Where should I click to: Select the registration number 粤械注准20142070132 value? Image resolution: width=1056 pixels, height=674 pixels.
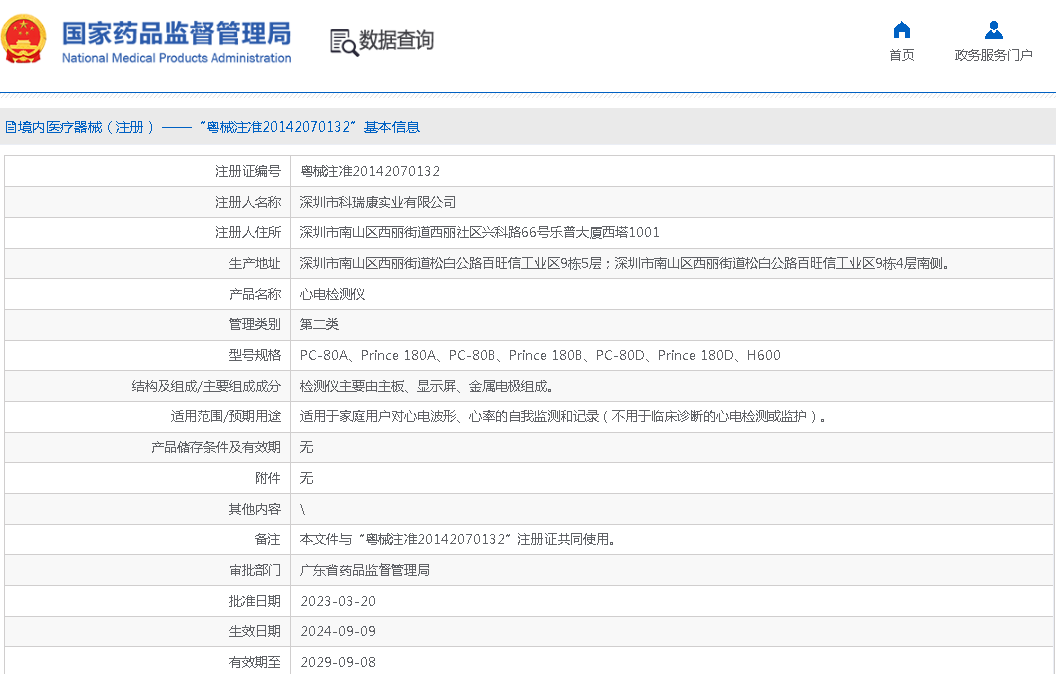tap(370, 171)
